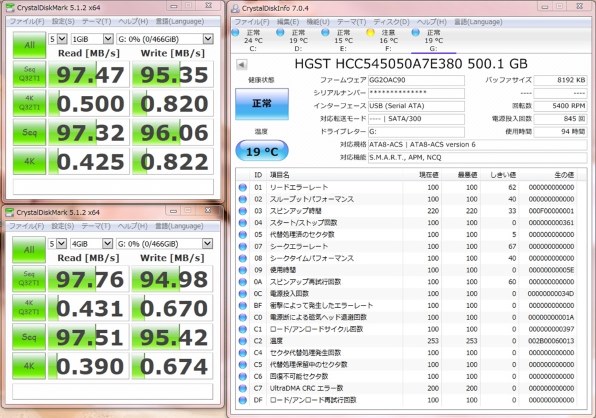Open the ファイル(F) menu in CrystalDiskInfo
The width and height of the screenshot is (596, 418).
click(x=252, y=22)
